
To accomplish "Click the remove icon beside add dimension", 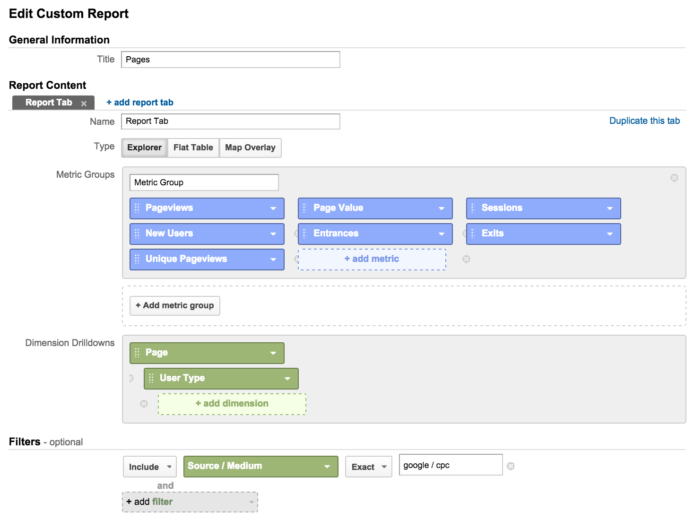I will 144,404.
